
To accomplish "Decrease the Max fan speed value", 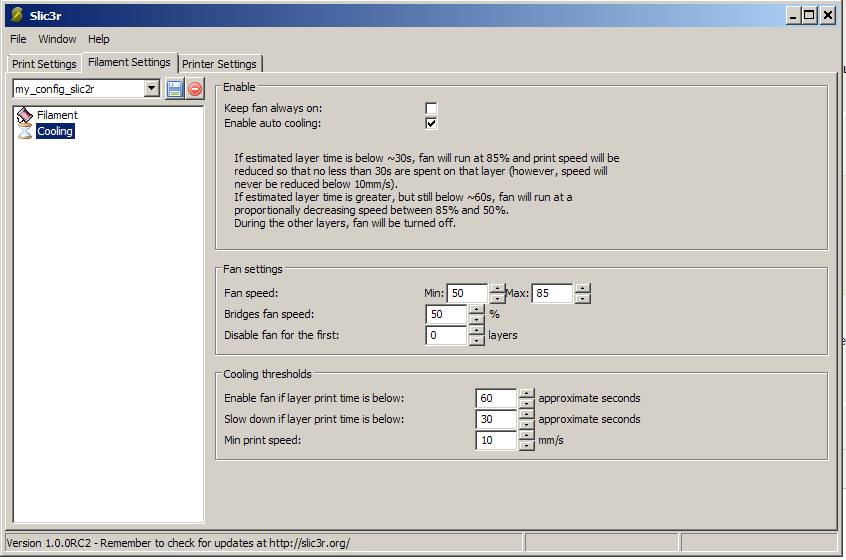I will (583, 298).
